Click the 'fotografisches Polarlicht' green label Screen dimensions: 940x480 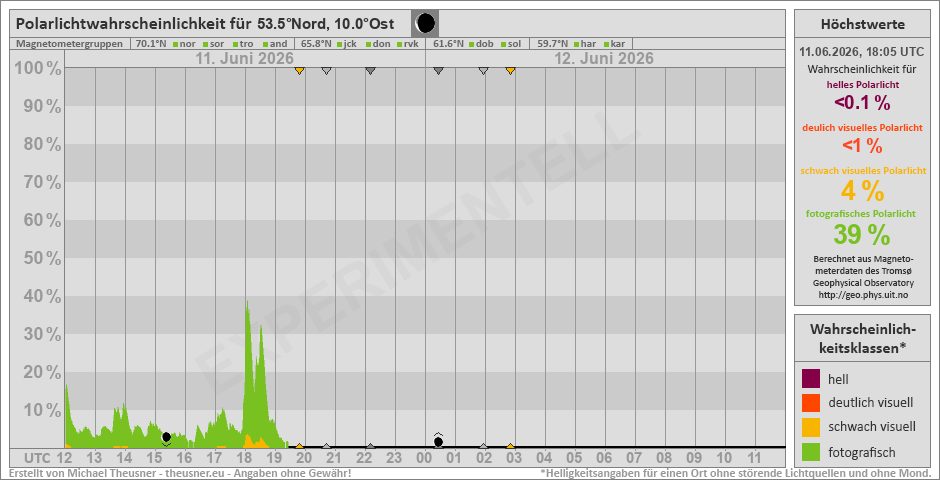[x=863, y=213]
